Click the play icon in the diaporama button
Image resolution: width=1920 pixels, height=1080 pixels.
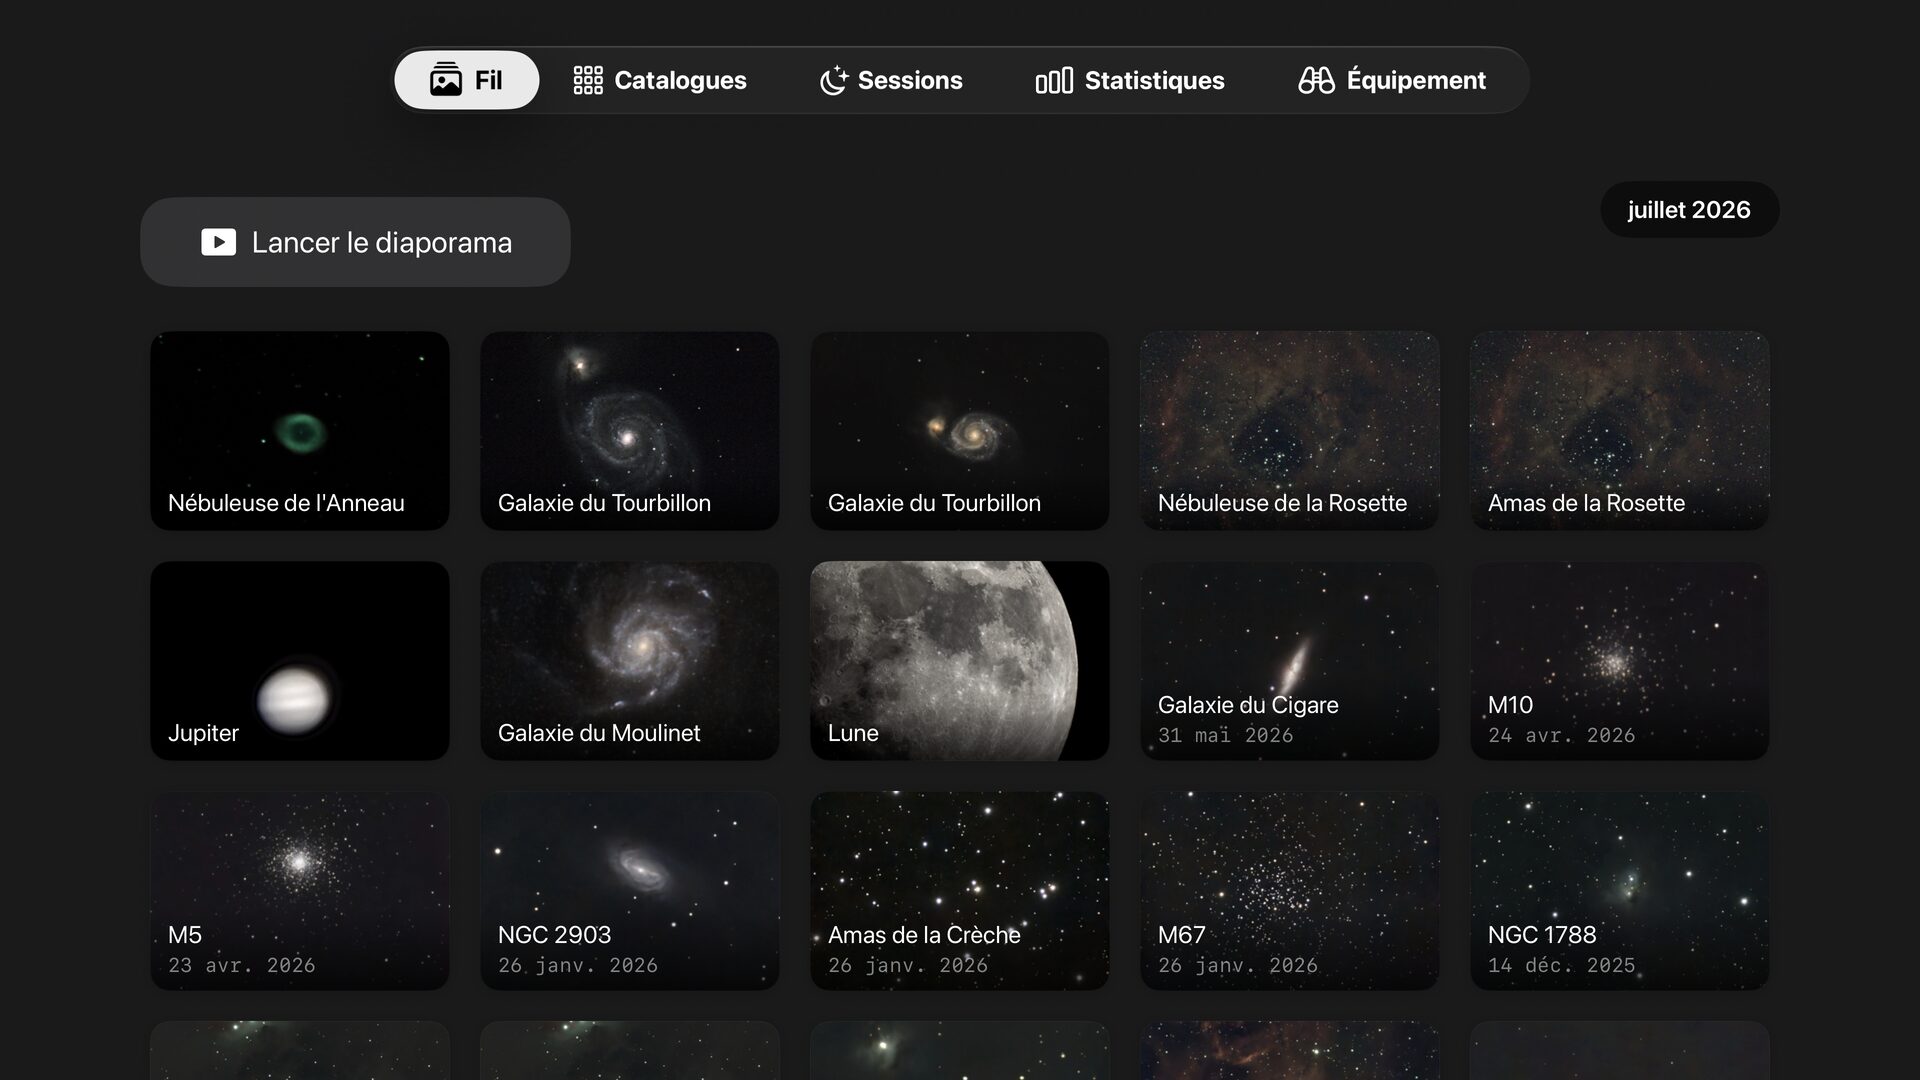pyautogui.click(x=218, y=242)
